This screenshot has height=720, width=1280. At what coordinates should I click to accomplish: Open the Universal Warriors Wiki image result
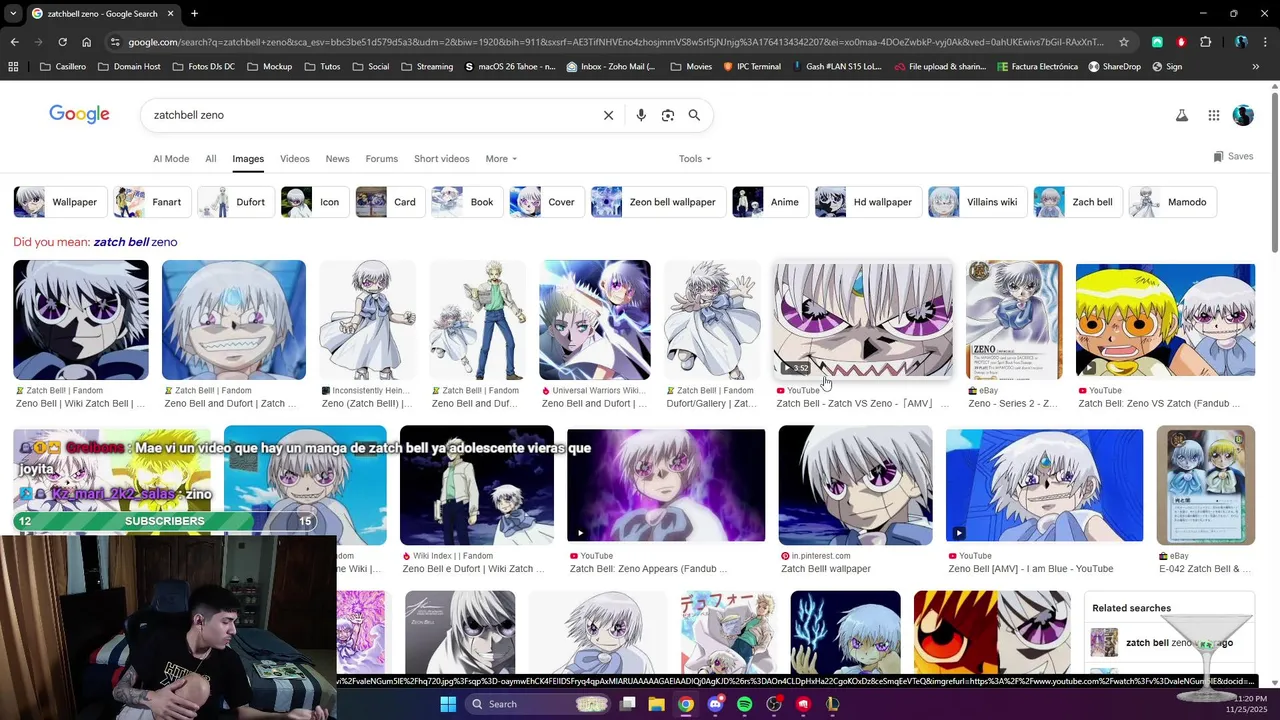[x=595, y=320]
